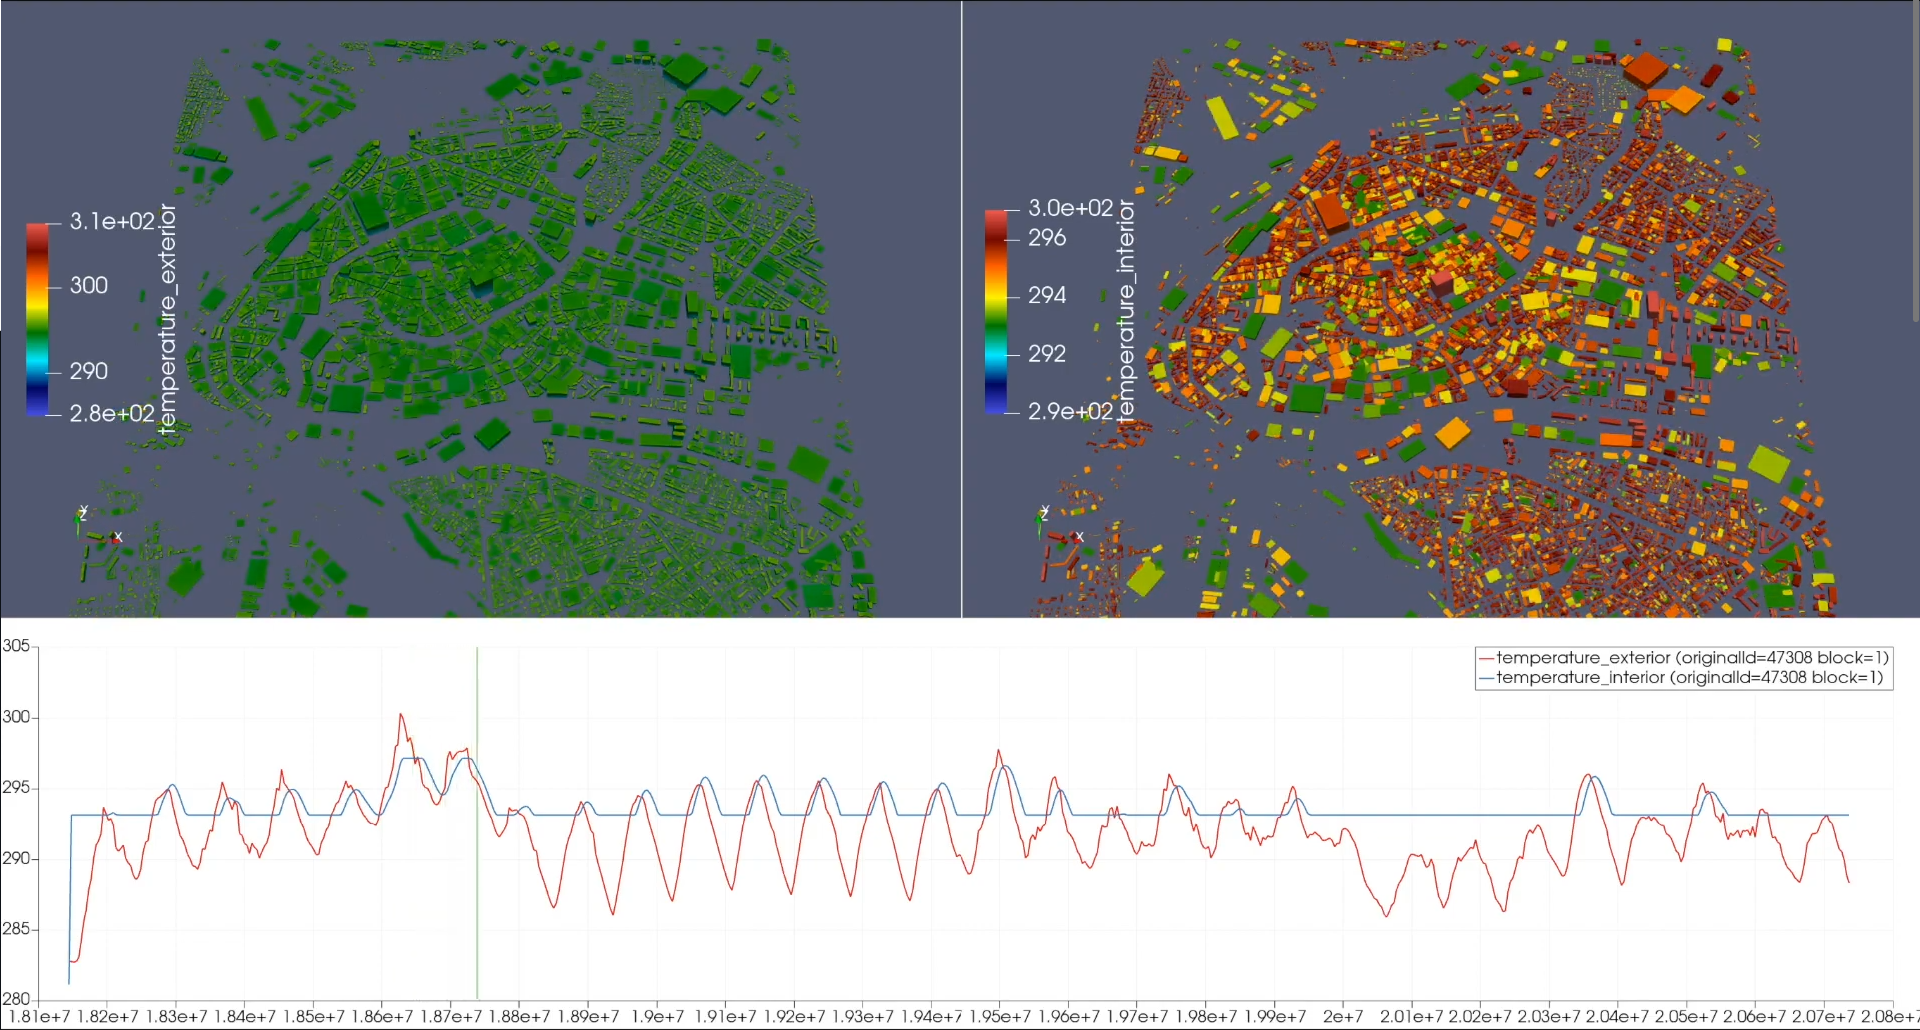
Task: Select temperature_interior entry in the chart legend
Action: tap(1681, 678)
